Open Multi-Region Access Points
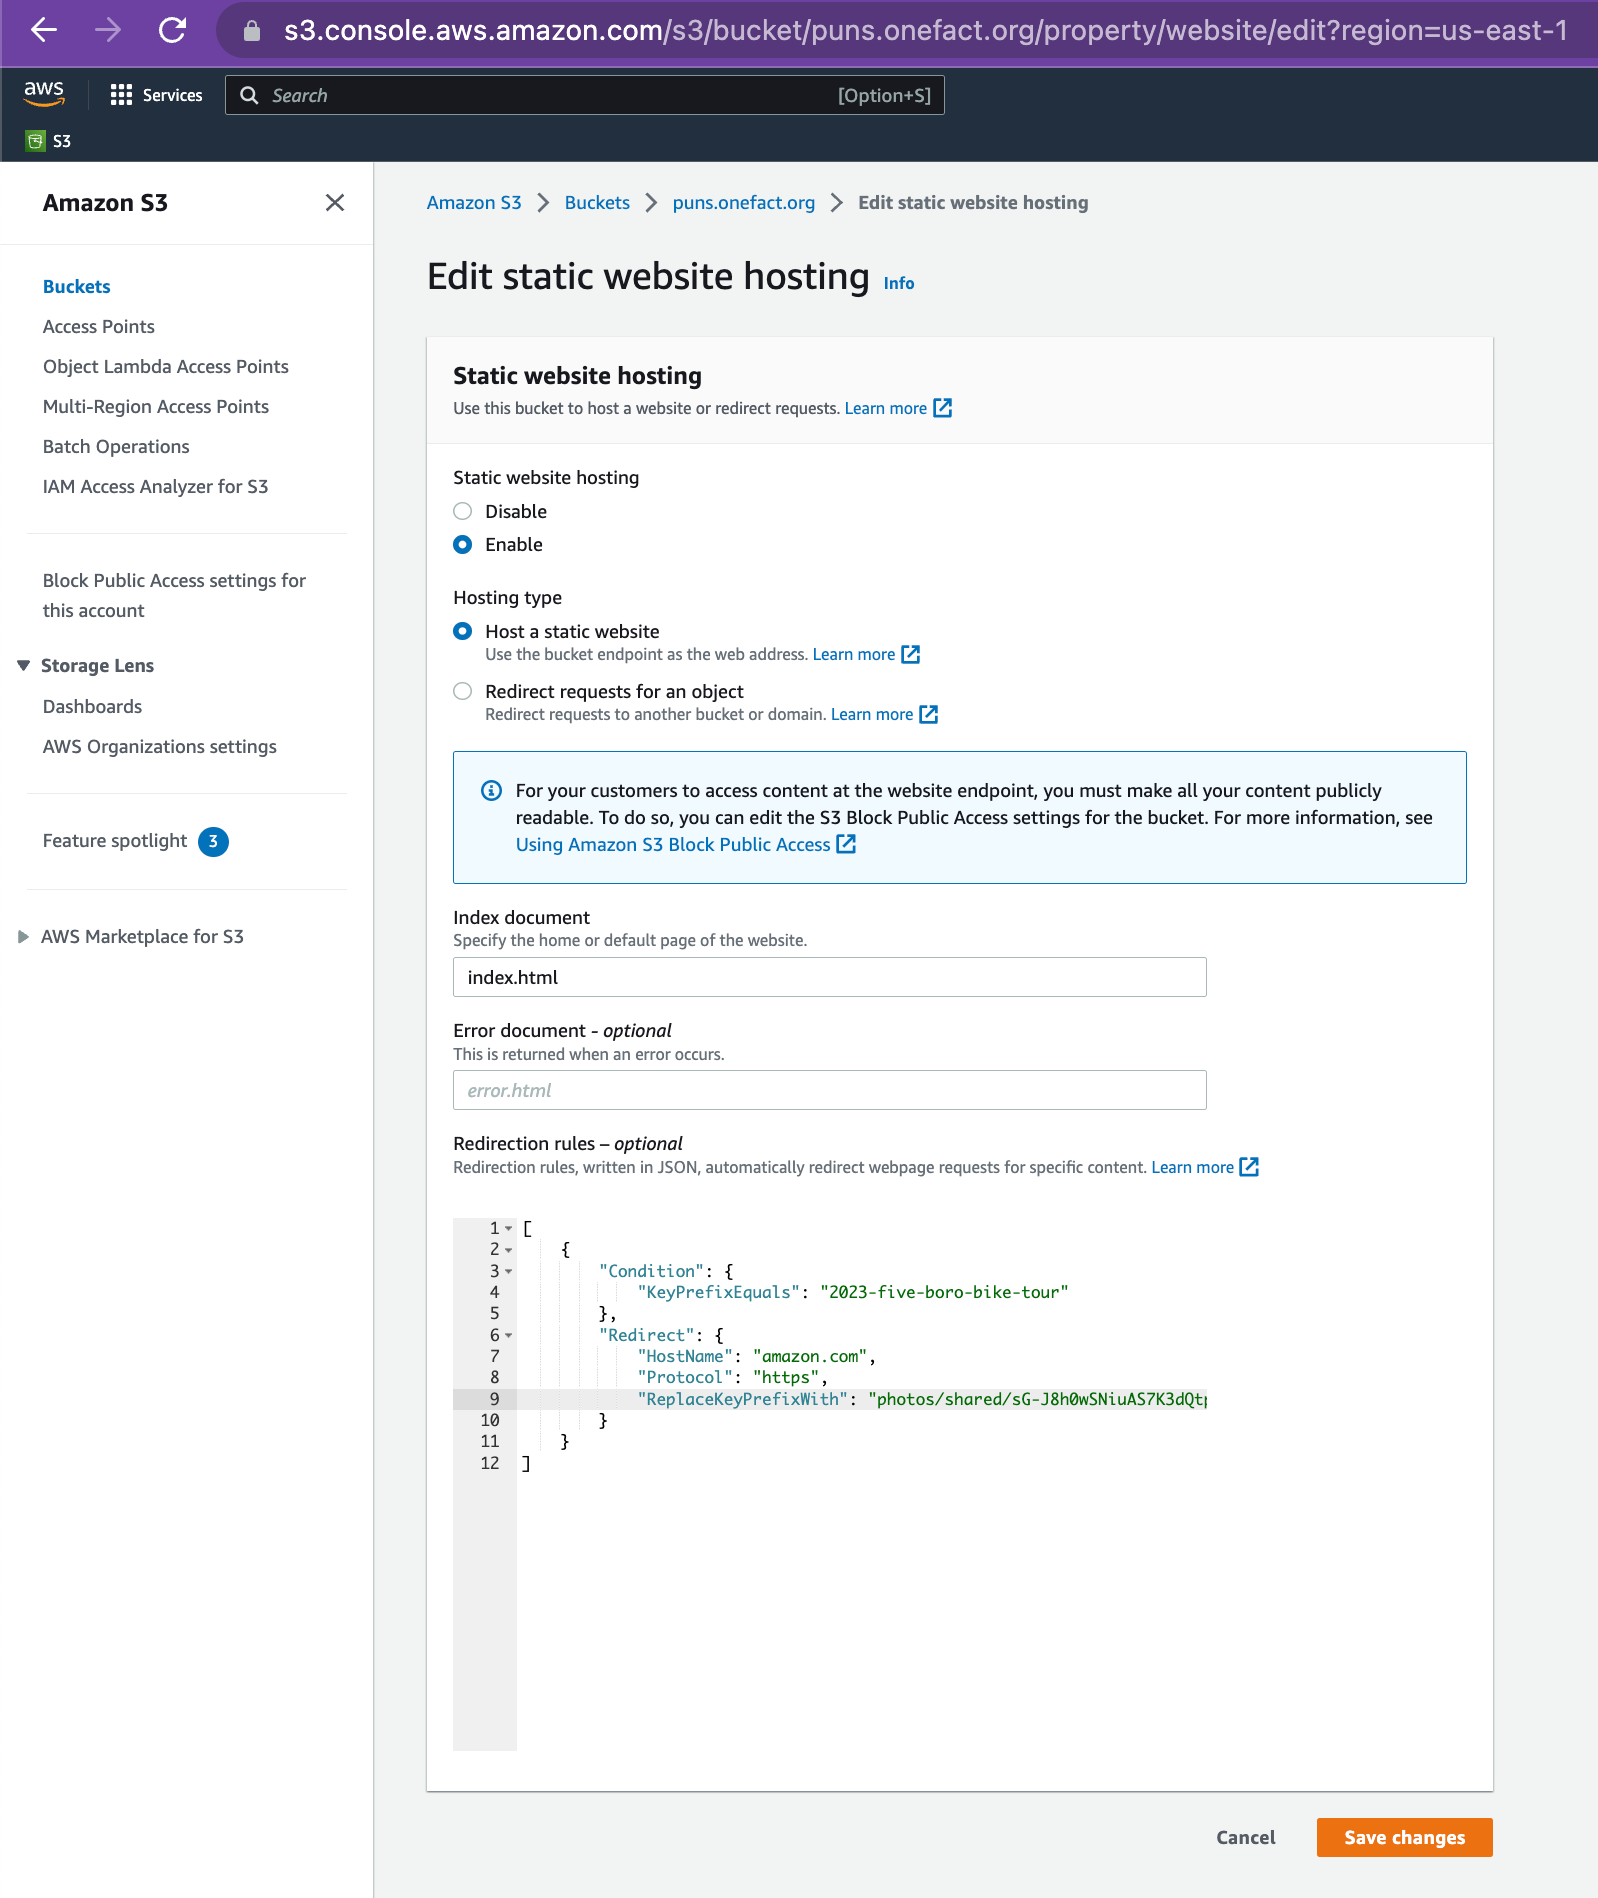The width and height of the screenshot is (1598, 1898). (156, 407)
